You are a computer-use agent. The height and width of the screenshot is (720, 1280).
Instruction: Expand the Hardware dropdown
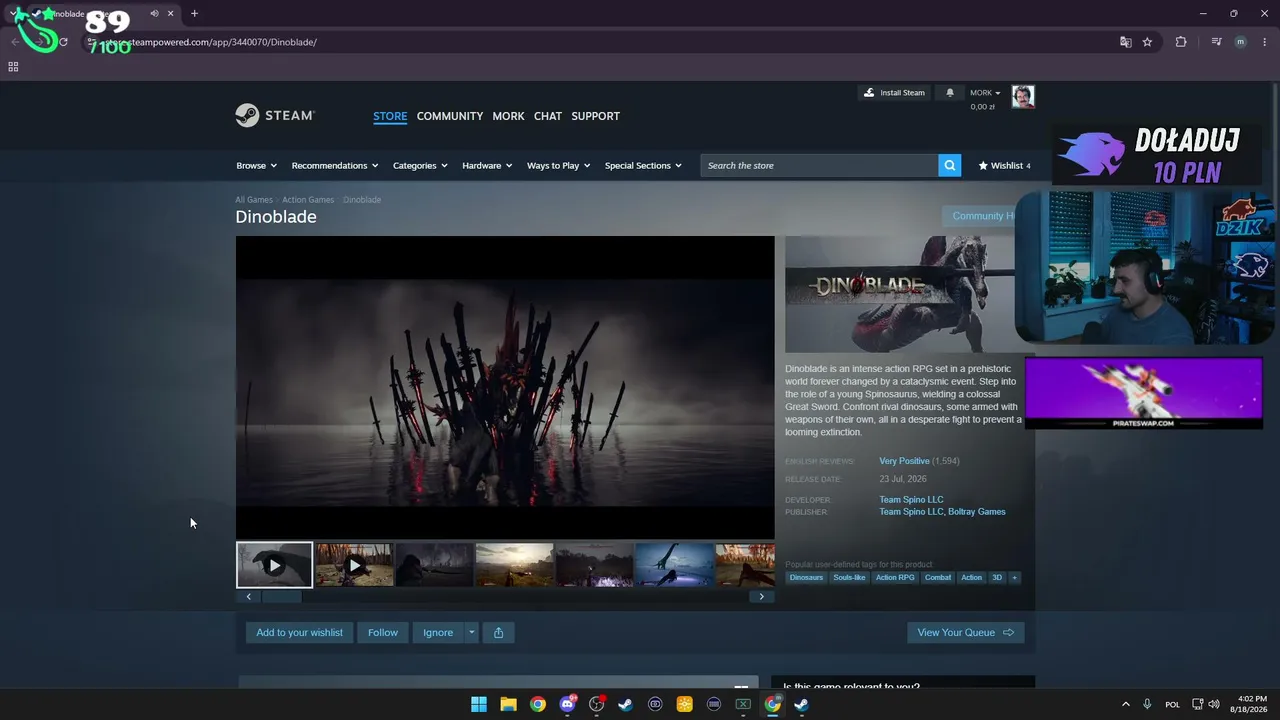point(487,166)
